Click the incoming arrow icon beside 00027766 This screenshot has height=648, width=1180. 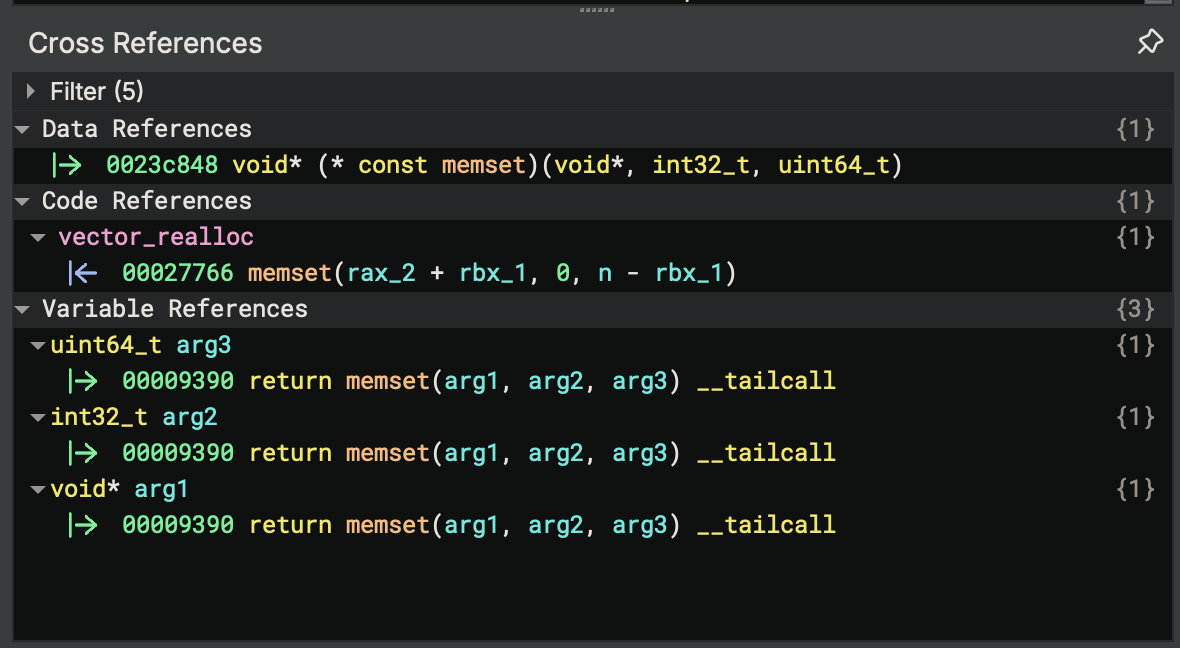point(83,272)
